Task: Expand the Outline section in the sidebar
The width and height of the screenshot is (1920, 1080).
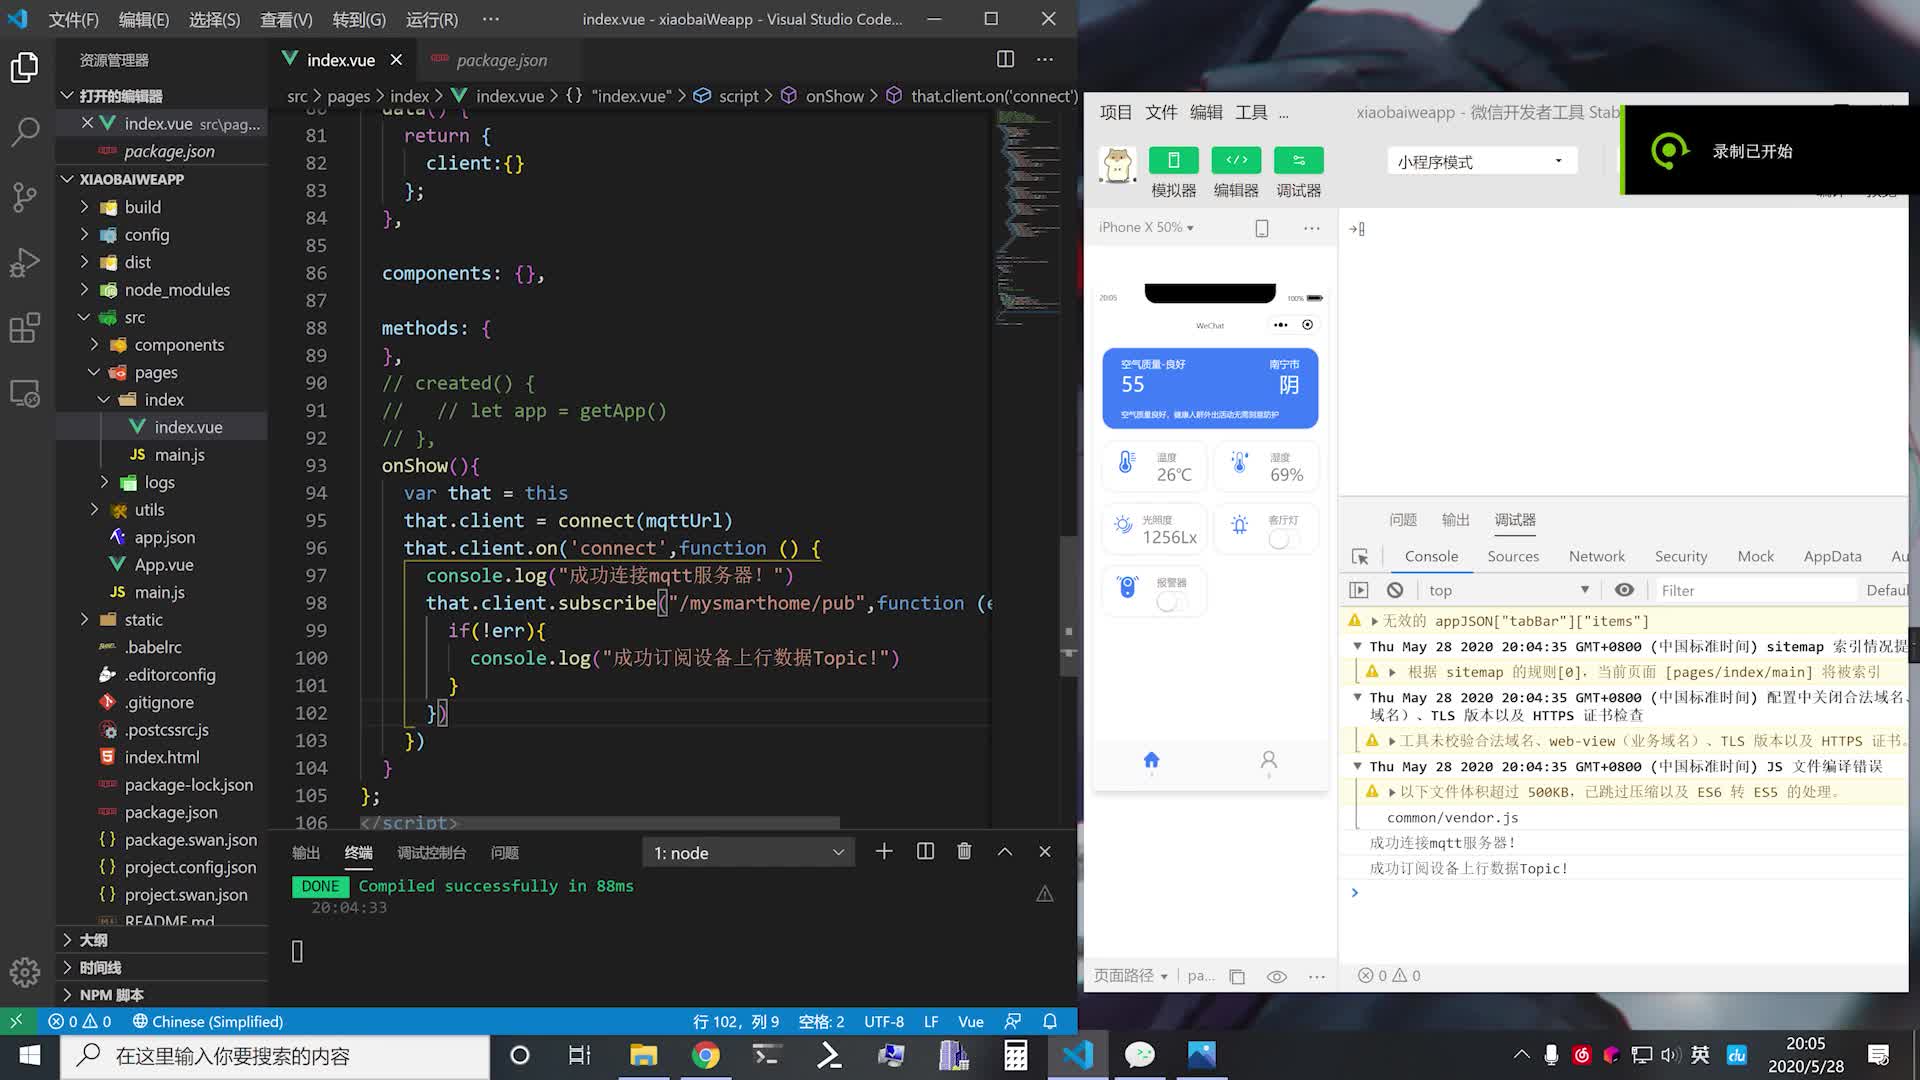Action: (93, 940)
